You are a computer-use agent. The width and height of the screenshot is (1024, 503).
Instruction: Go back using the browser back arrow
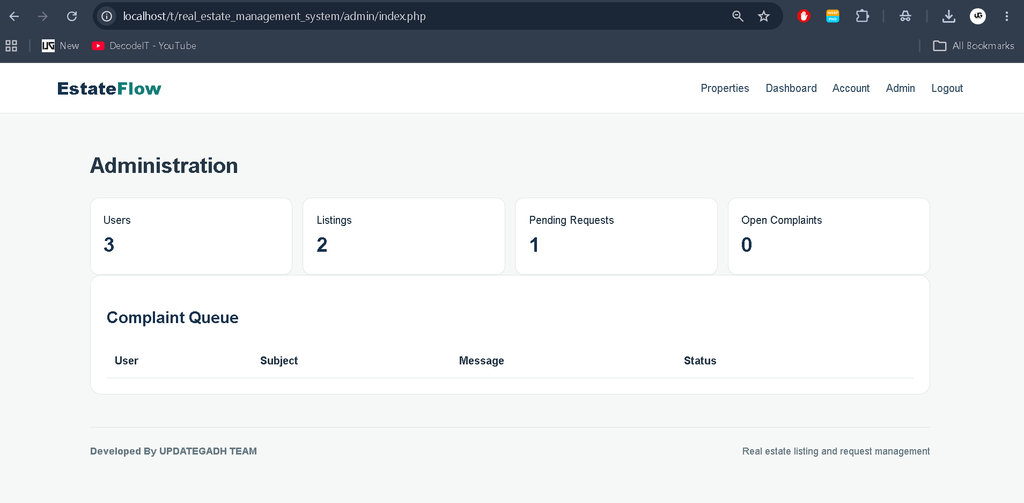pyautogui.click(x=14, y=16)
